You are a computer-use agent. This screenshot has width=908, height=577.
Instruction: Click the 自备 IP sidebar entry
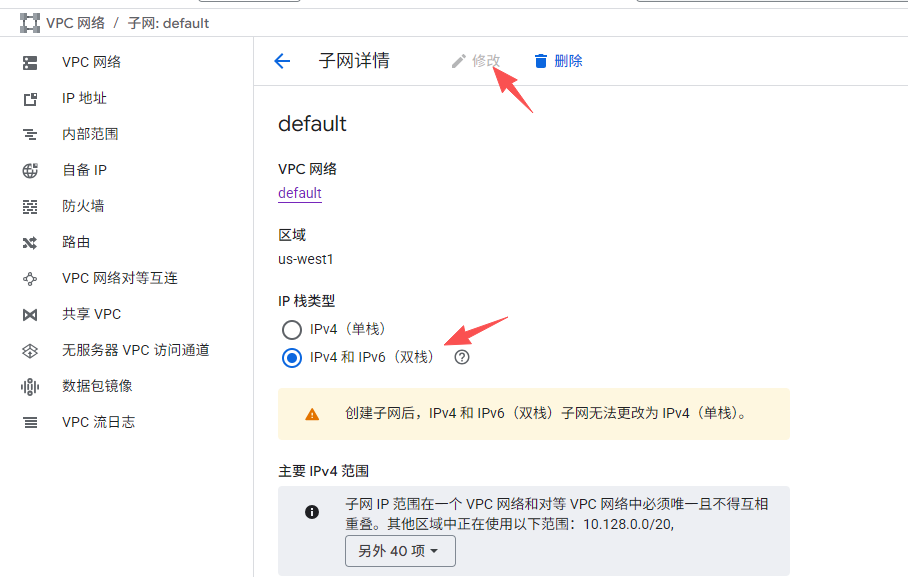pyautogui.click(x=83, y=169)
